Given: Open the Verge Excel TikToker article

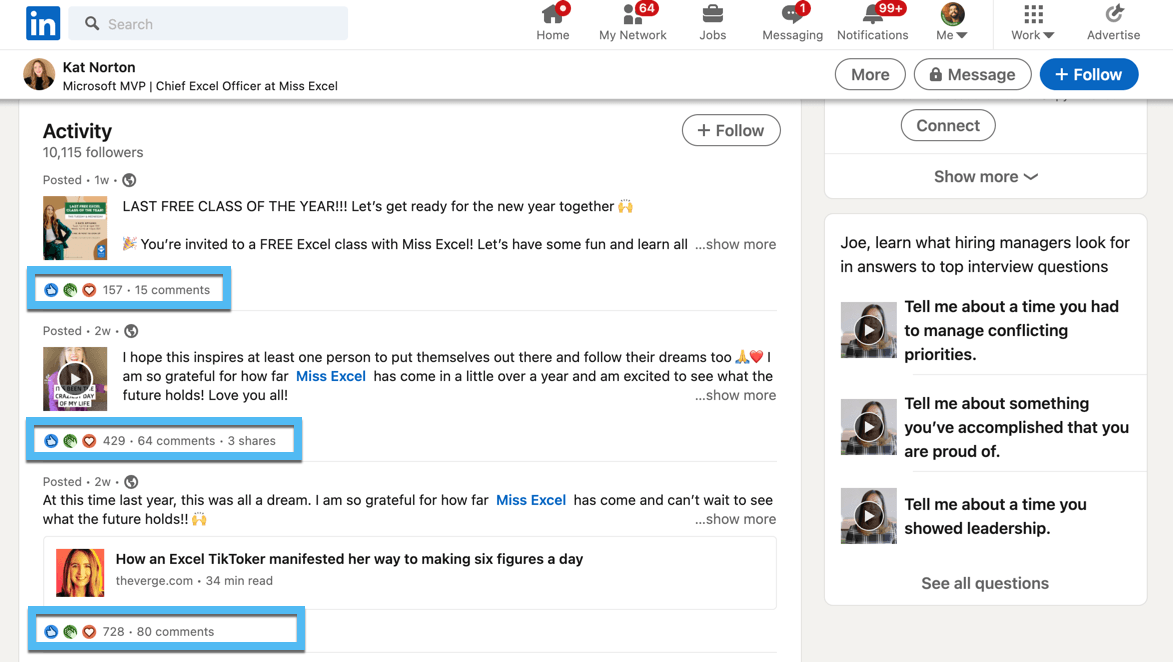Looking at the screenshot, I should pos(349,560).
